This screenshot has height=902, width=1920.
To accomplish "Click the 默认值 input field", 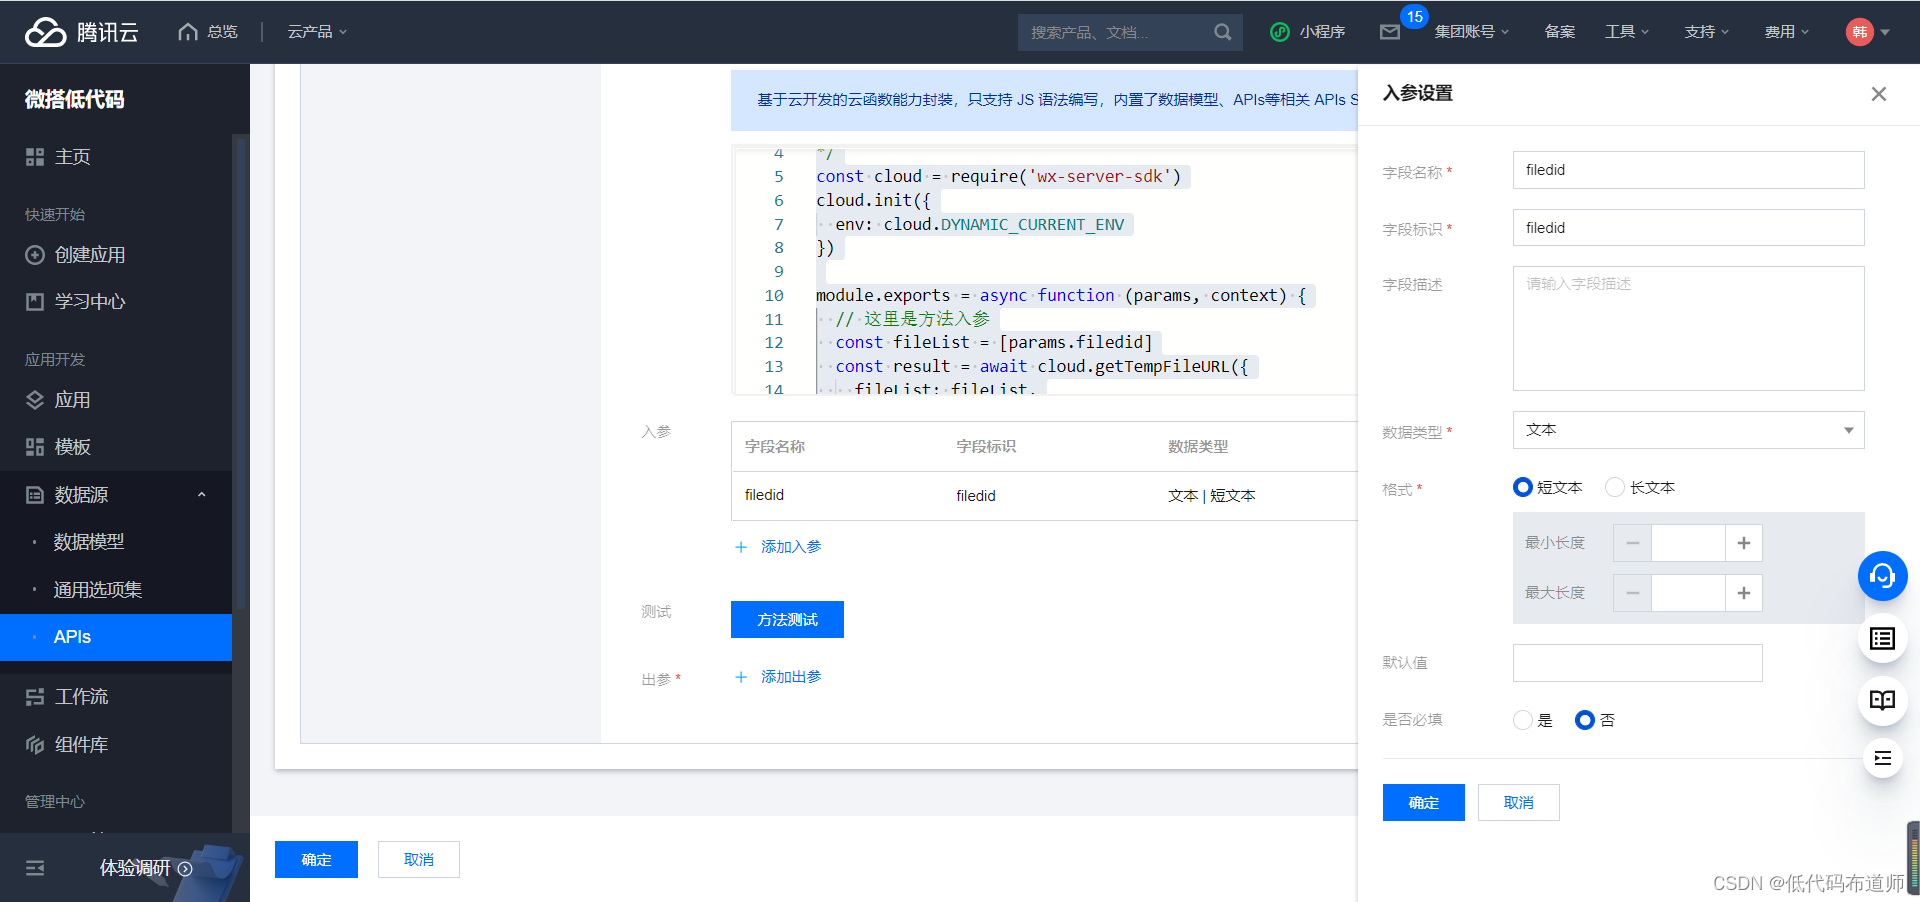I will (x=1637, y=663).
